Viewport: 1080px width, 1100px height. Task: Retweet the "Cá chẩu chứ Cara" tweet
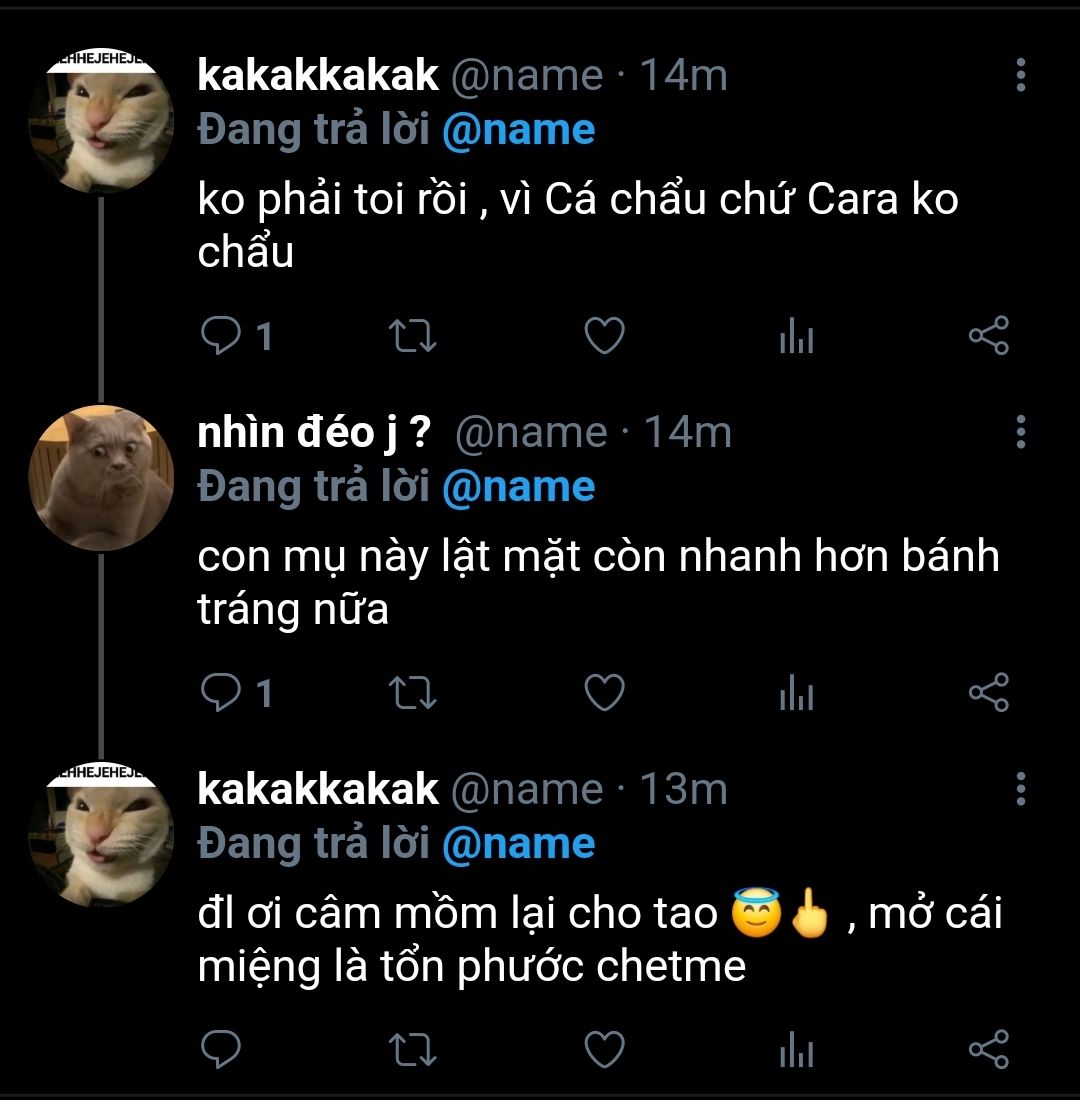point(412,337)
